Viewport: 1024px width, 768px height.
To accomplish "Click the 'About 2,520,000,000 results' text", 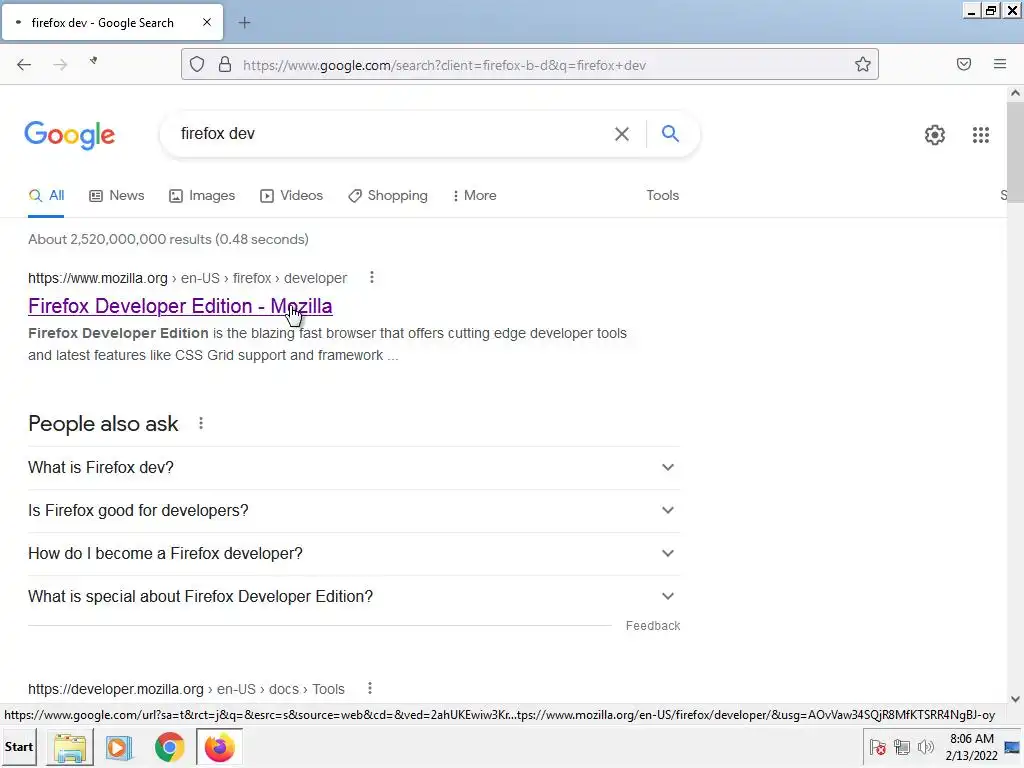I will coord(168,239).
